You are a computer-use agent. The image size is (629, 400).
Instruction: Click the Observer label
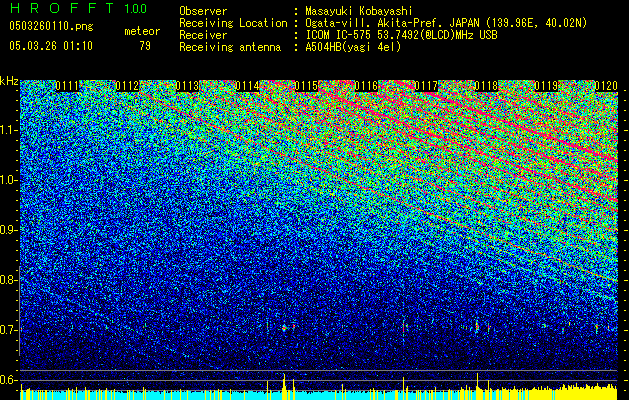[203, 11]
